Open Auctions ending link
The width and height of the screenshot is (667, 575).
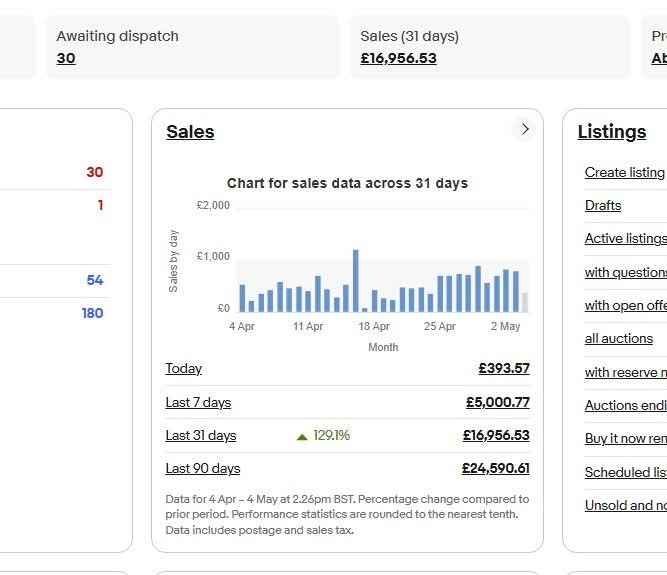coord(626,406)
